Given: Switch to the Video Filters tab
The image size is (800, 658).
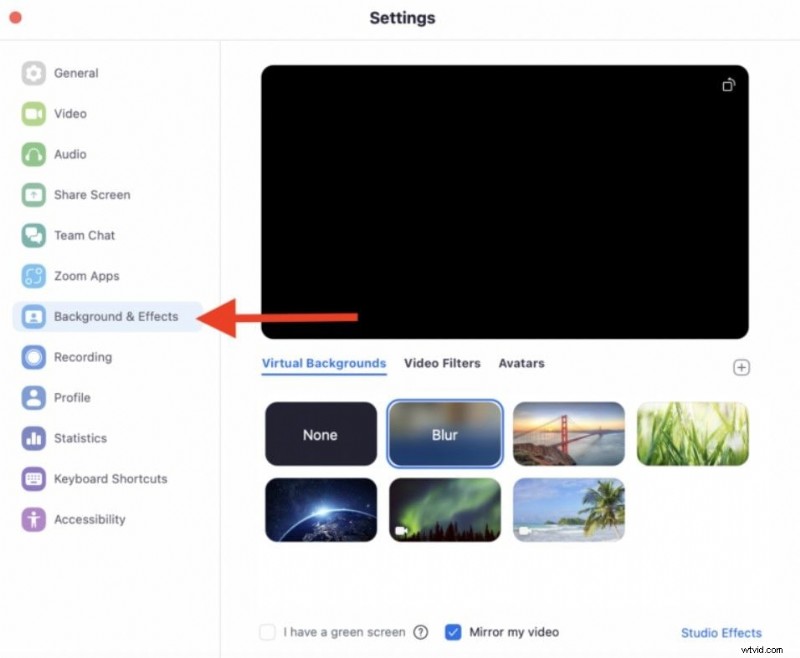Looking at the screenshot, I should pyautogui.click(x=442, y=363).
